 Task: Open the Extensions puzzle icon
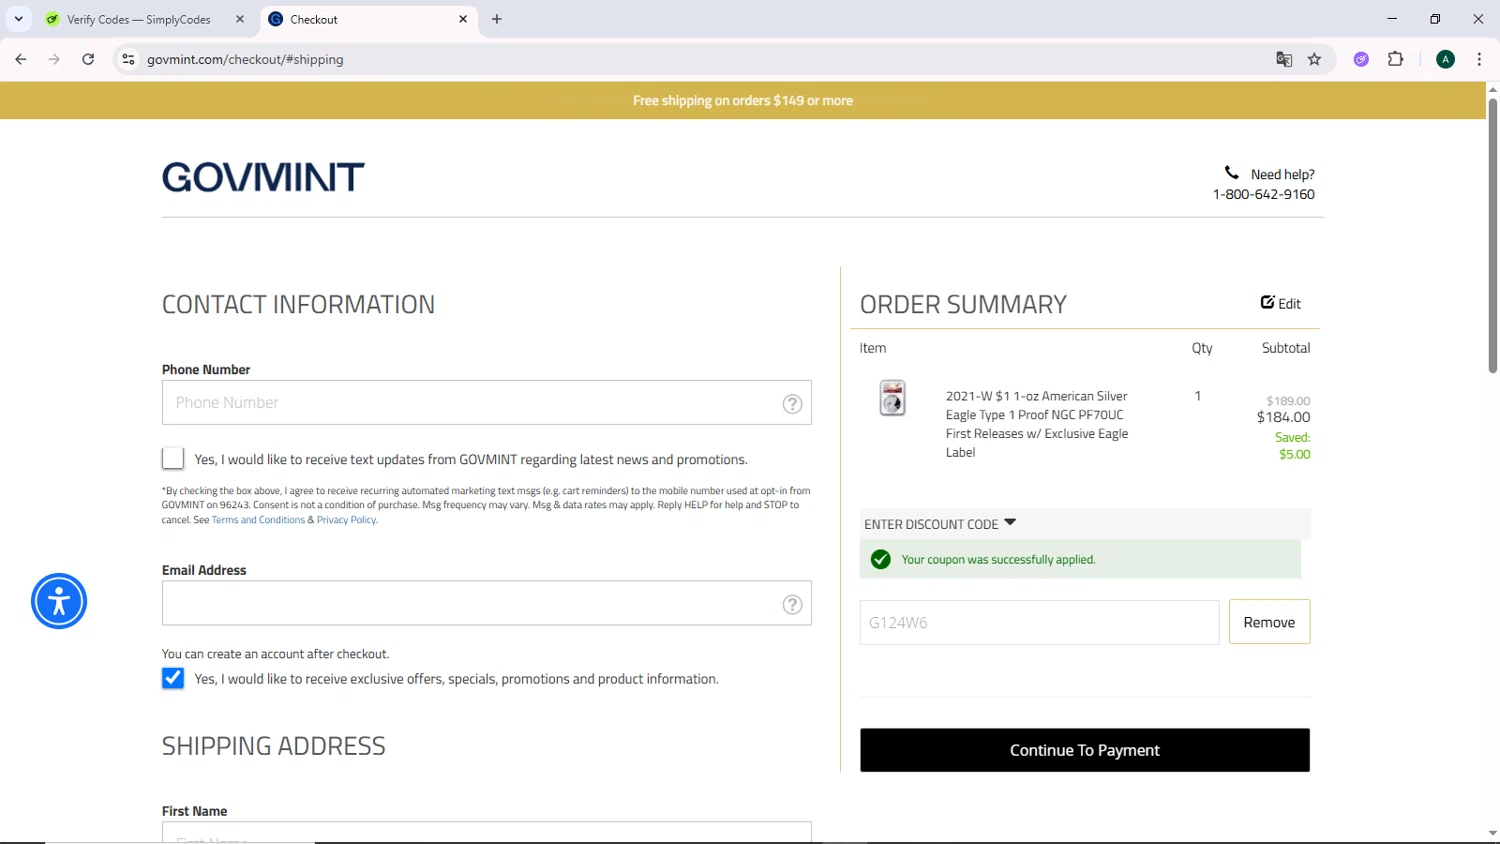click(x=1396, y=59)
